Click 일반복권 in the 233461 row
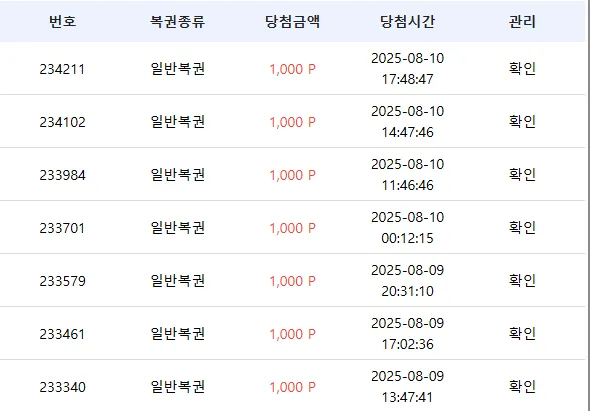This screenshot has width=590, height=411. click(177, 333)
